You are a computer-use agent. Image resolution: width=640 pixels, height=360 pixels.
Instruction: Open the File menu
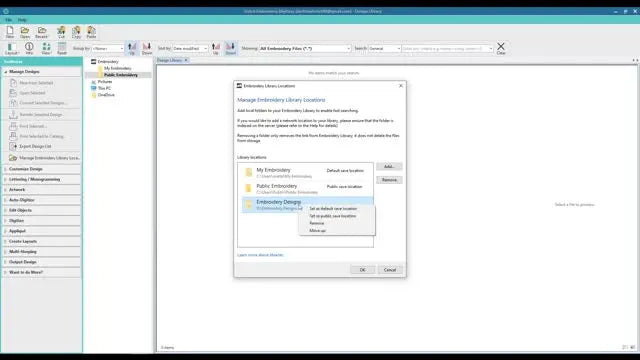9,20
